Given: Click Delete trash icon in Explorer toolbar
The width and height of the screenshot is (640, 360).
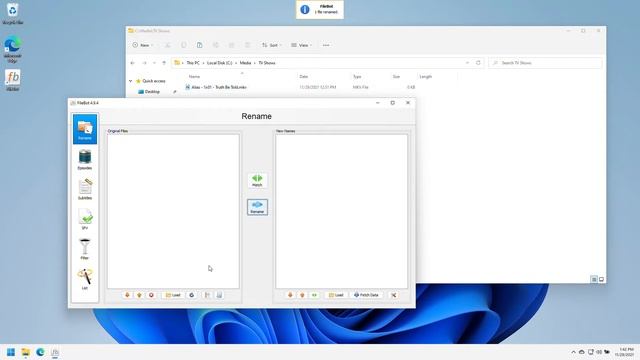Looking at the screenshot, I should (x=247, y=45).
